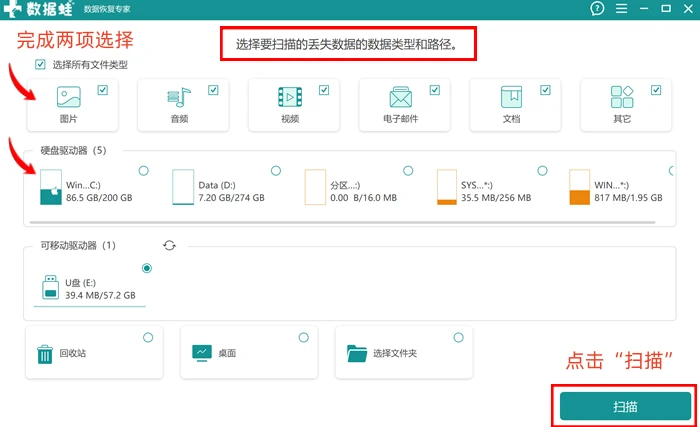This screenshot has width=700, height=427.
Task: Click the hard drive list horizontal scrollbar
Action: coord(342,222)
